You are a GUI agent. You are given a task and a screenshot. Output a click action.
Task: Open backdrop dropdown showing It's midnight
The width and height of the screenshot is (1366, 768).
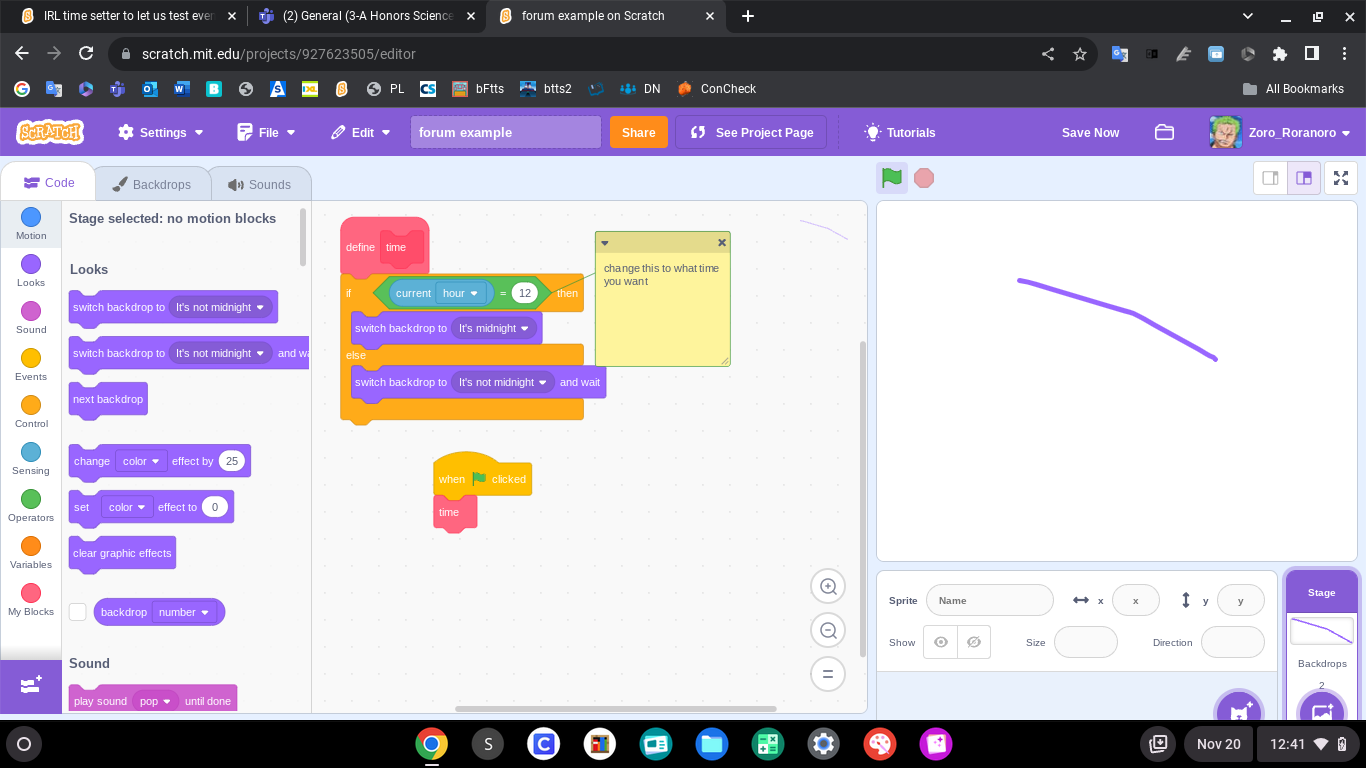[x=494, y=328]
